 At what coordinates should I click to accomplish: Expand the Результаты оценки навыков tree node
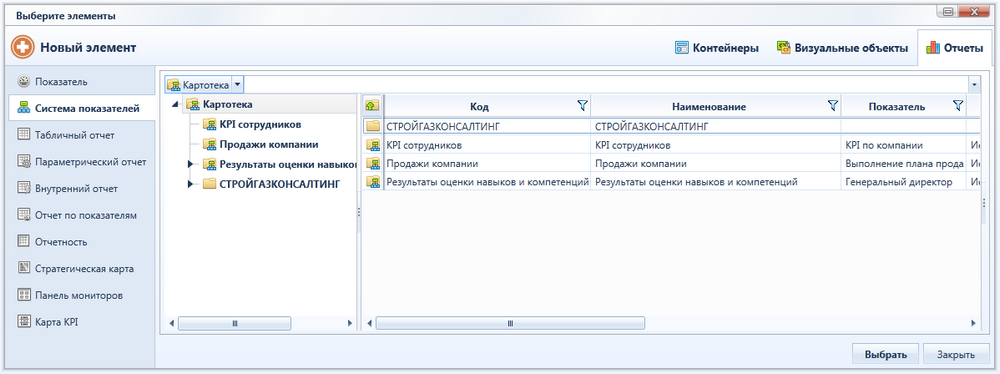(190, 165)
